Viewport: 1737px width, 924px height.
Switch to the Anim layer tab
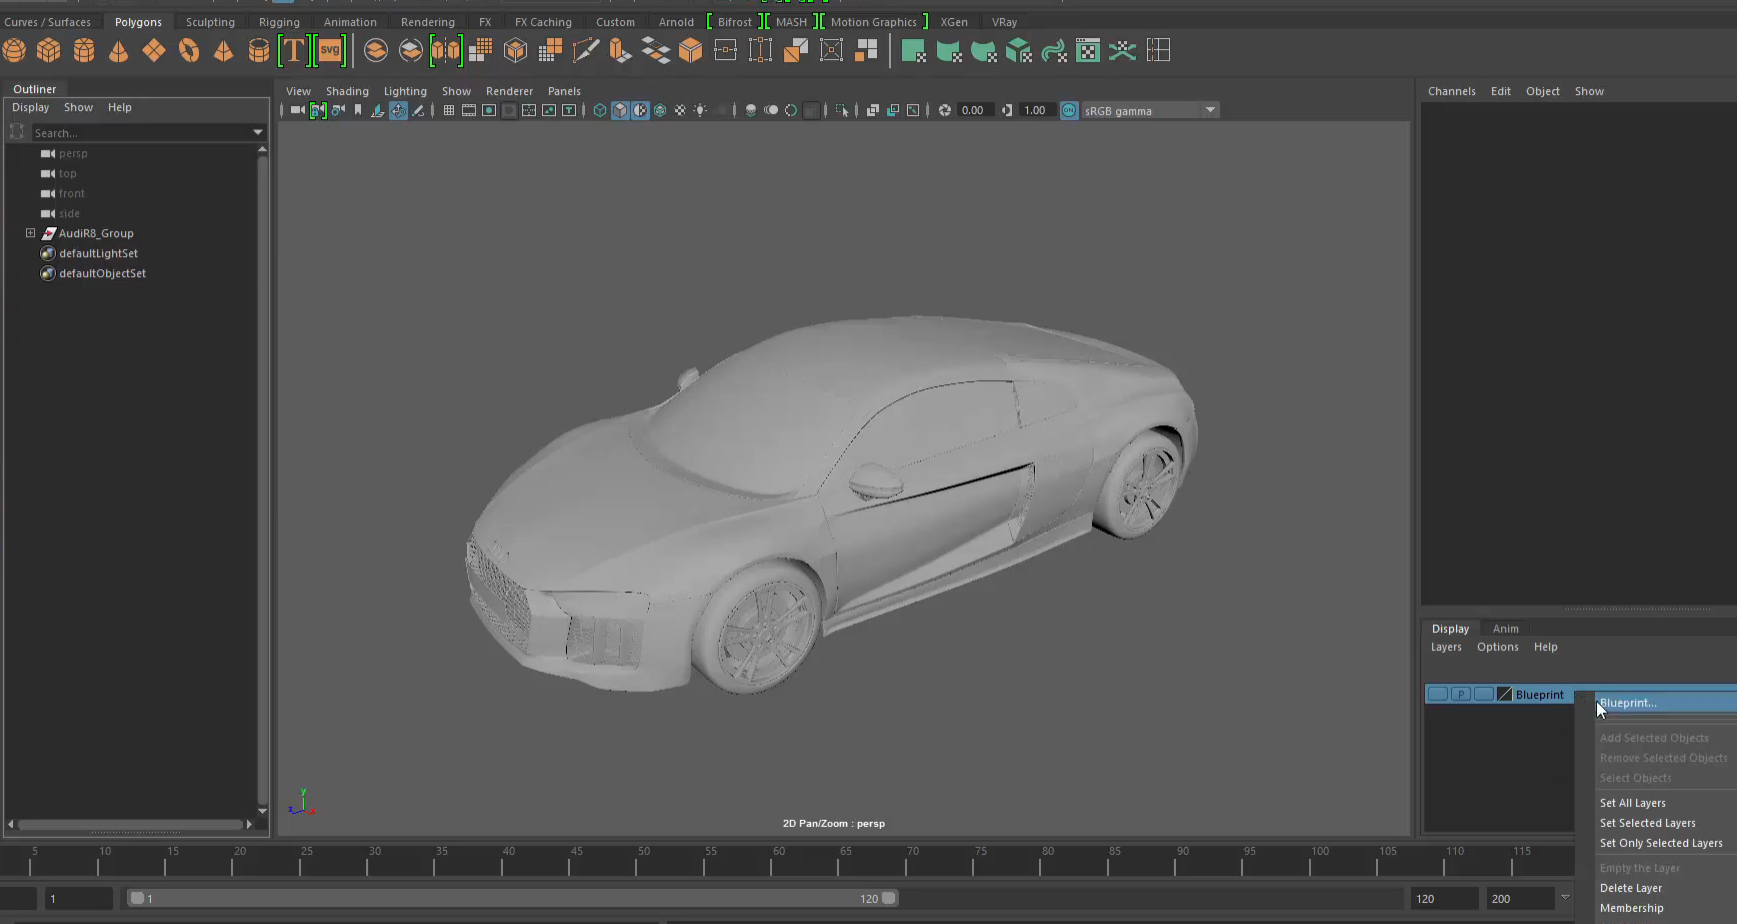pyautogui.click(x=1505, y=629)
